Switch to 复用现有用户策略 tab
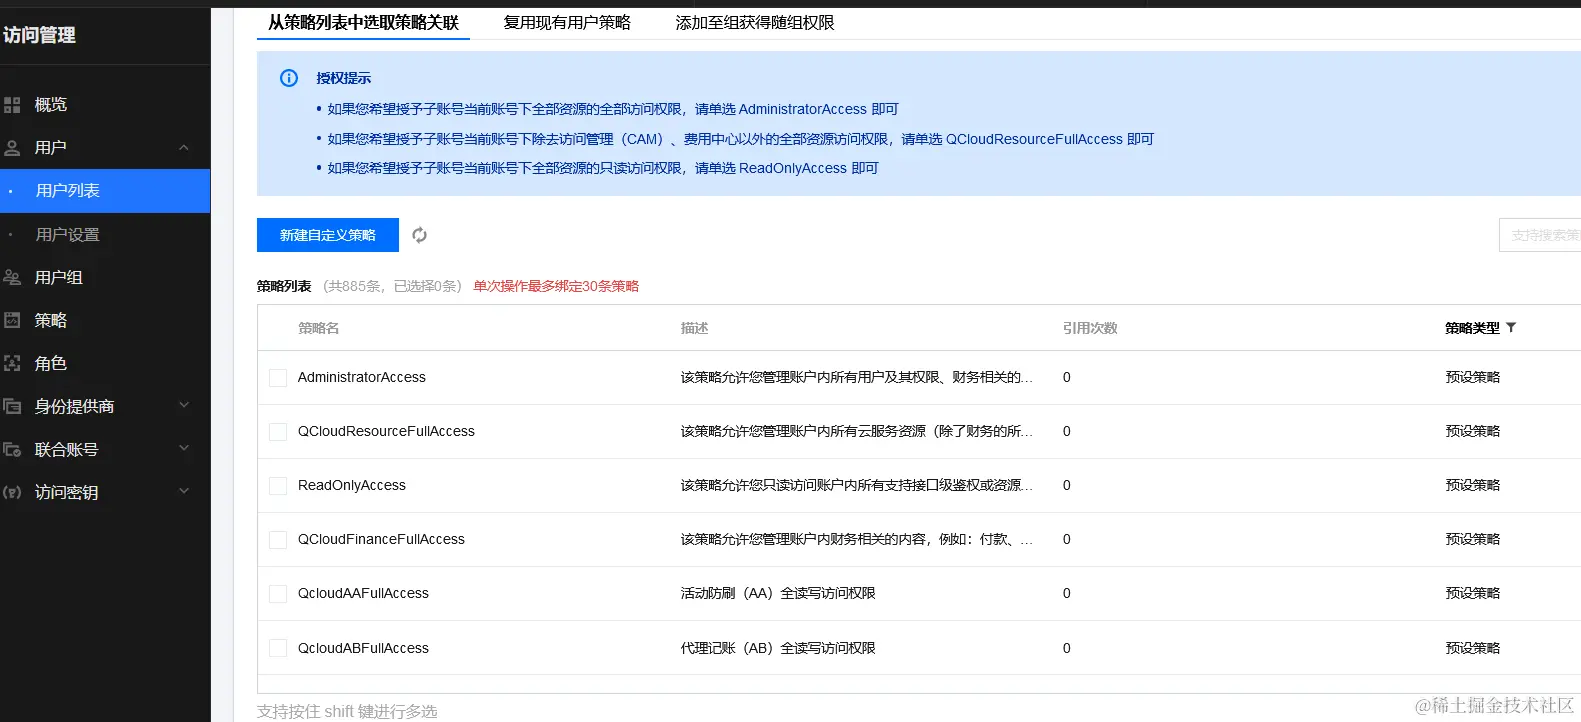Image resolution: width=1581 pixels, height=722 pixels. (567, 22)
